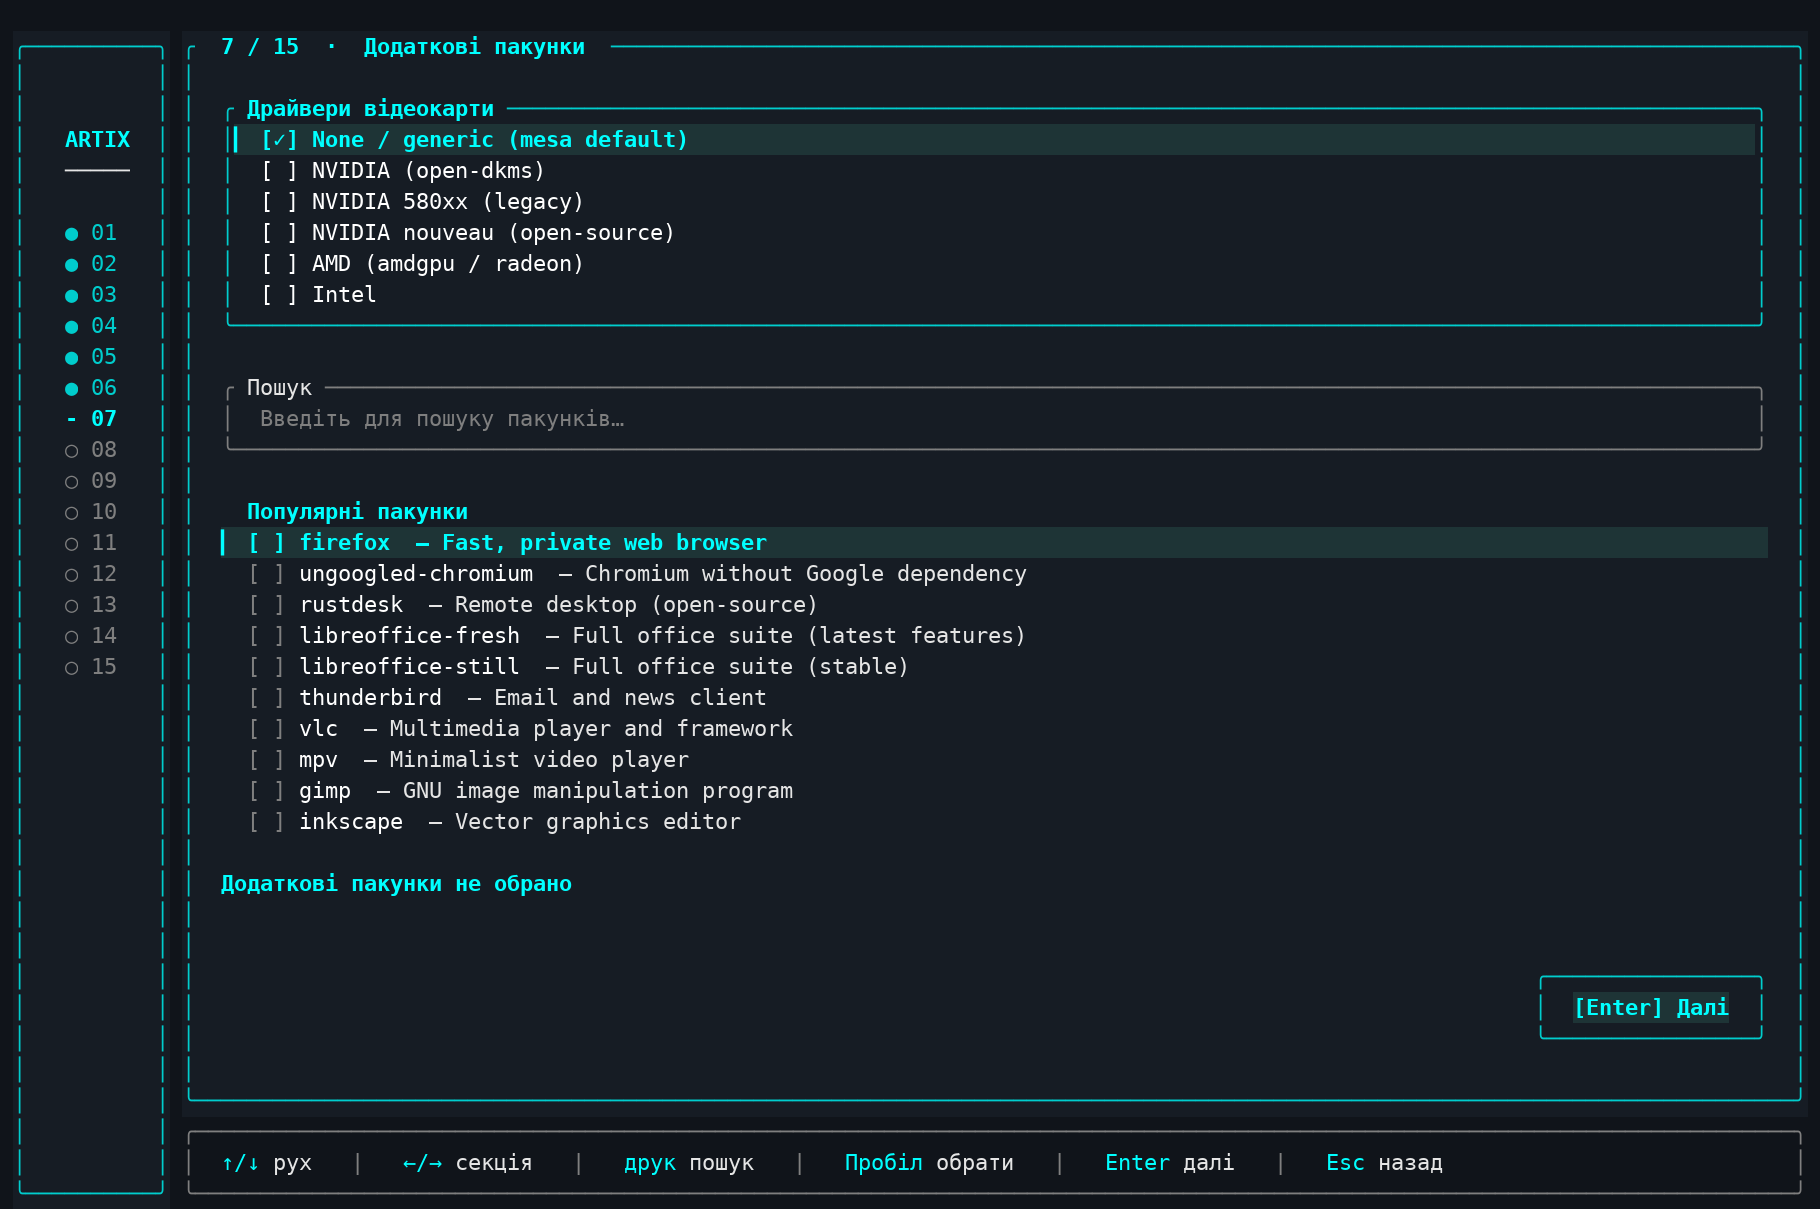
Task: Tick the Intel driver option
Action: 318,295
